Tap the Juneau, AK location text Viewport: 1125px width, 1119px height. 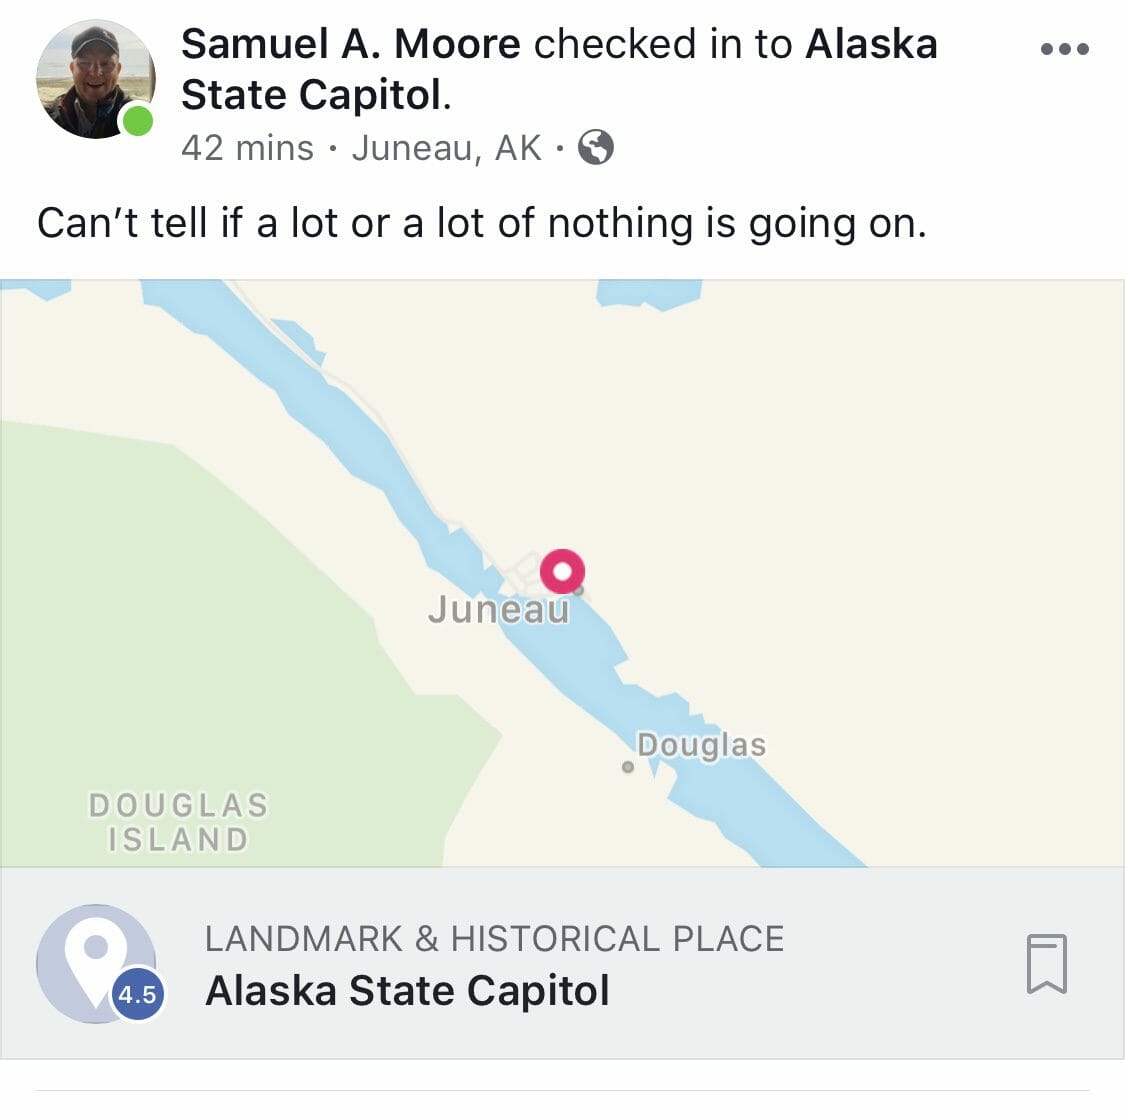coord(446,148)
